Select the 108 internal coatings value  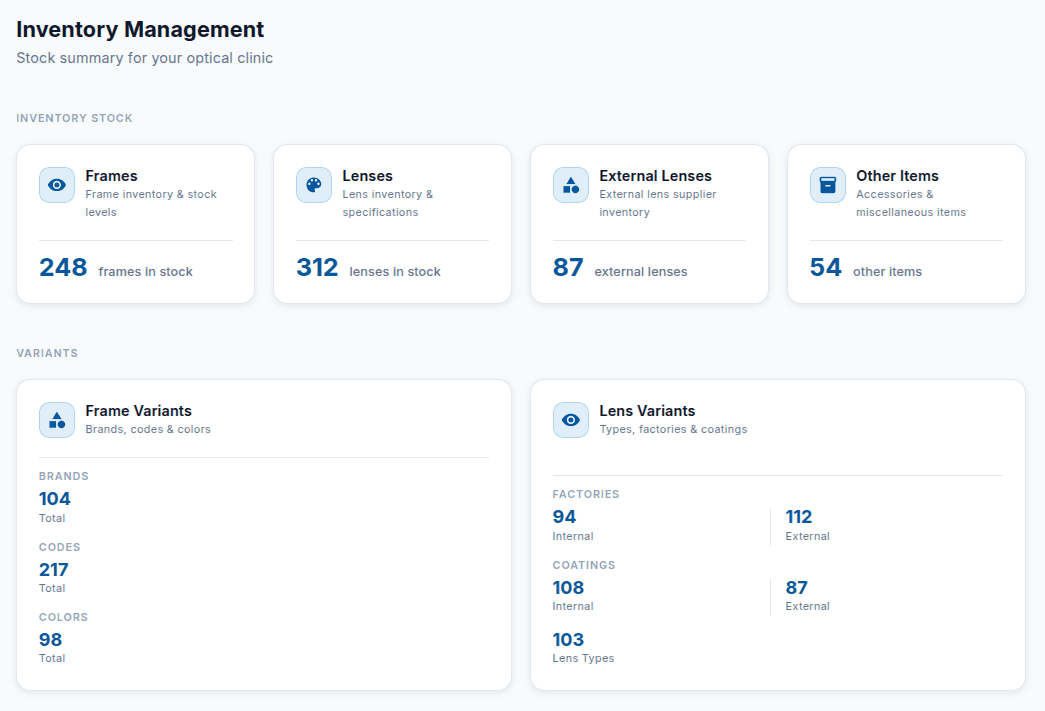coord(568,587)
